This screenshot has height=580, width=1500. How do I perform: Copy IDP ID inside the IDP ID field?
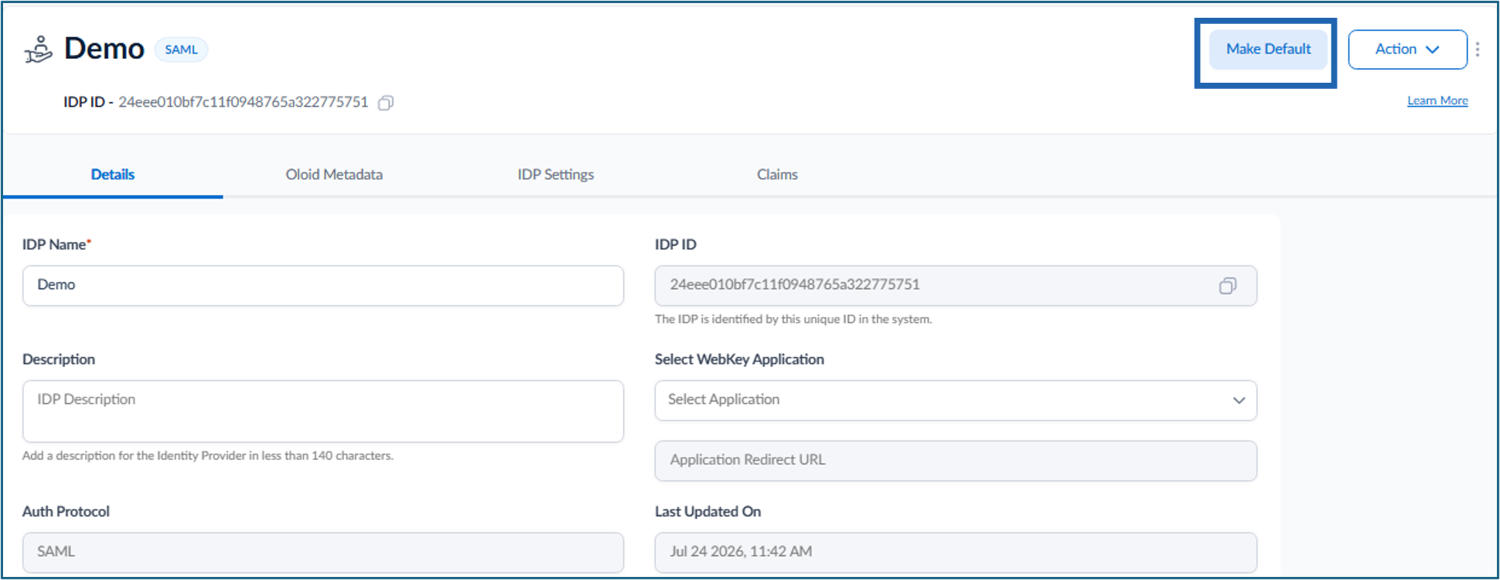click(1228, 286)
